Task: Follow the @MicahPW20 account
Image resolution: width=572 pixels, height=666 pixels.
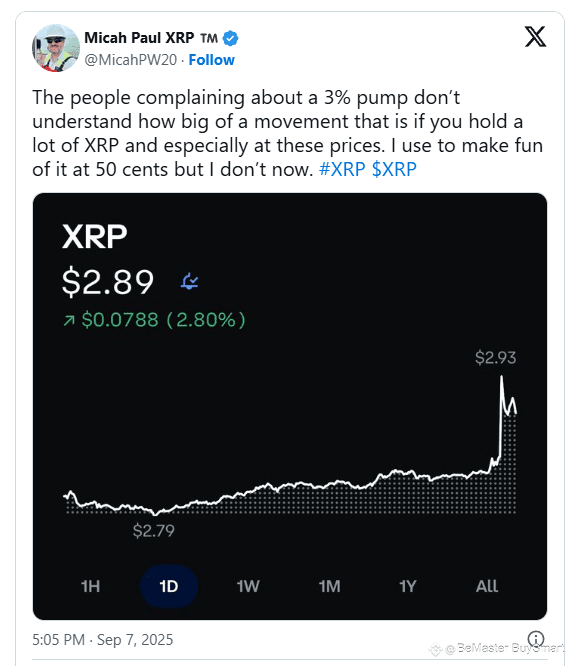Action: click(x=211, y=60)
